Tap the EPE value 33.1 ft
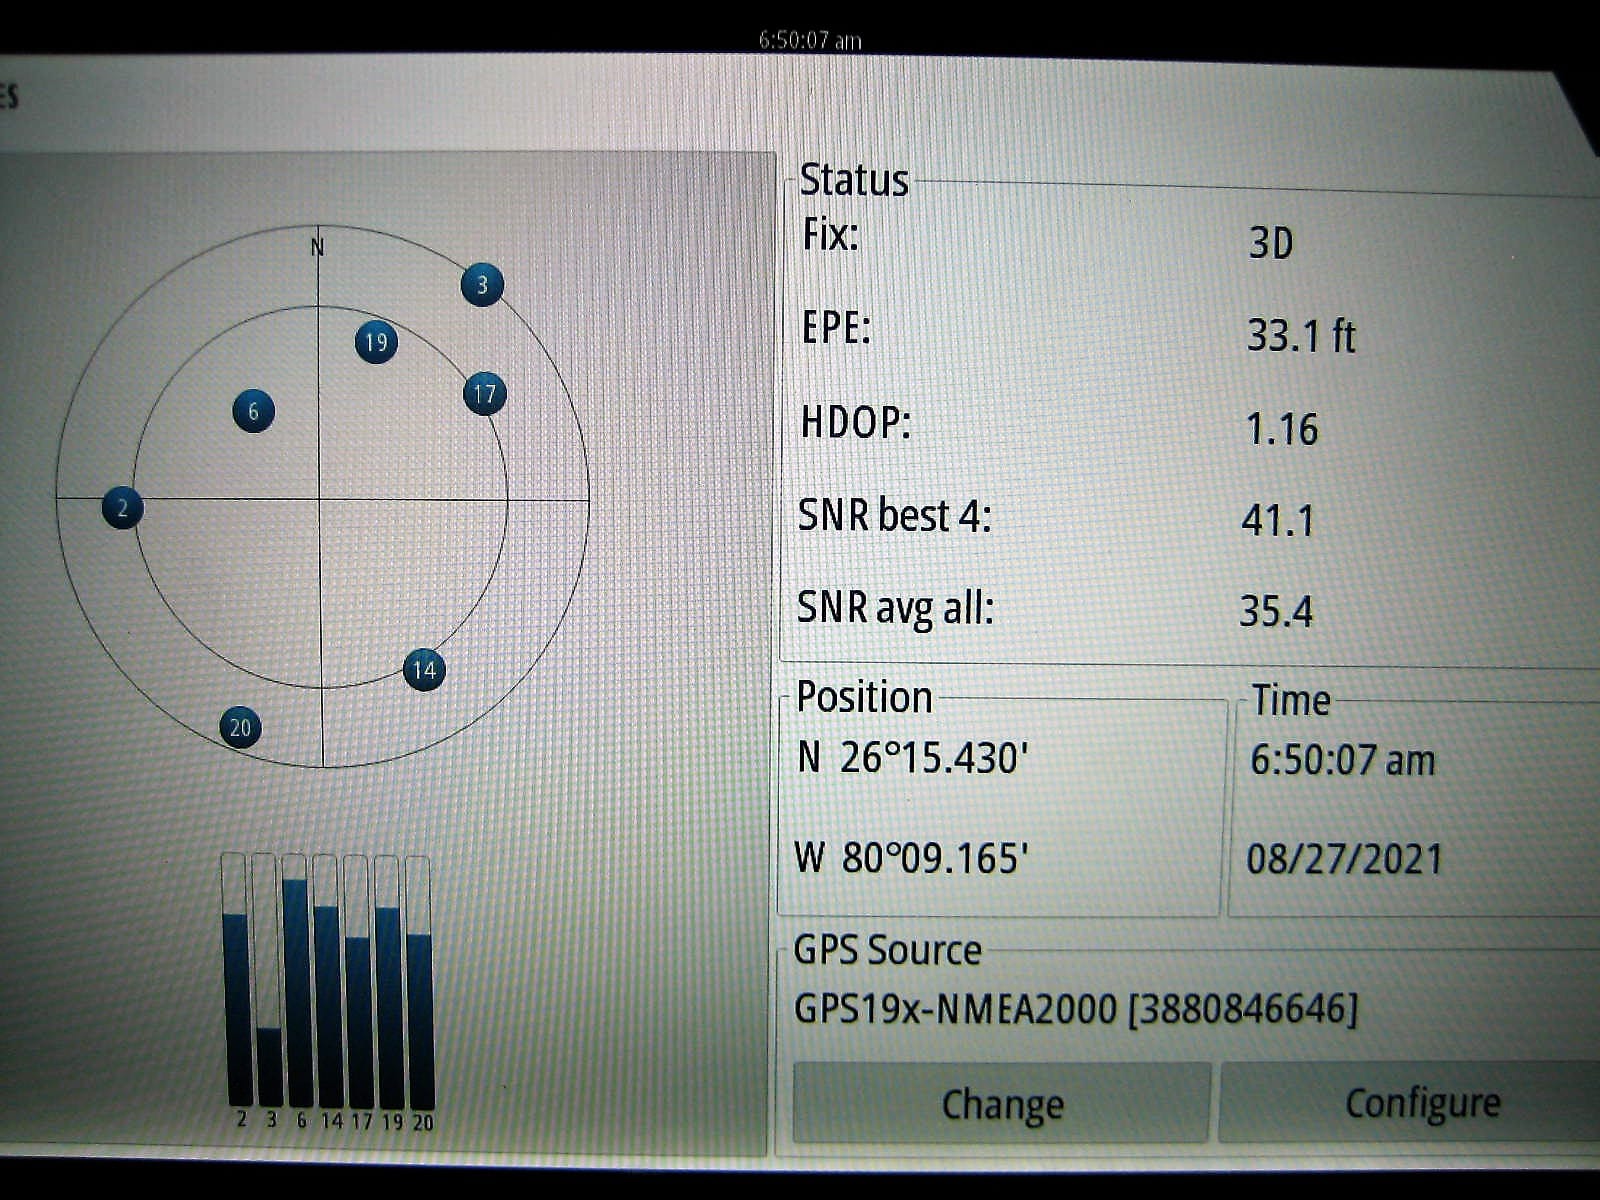 coord(1300,335)
